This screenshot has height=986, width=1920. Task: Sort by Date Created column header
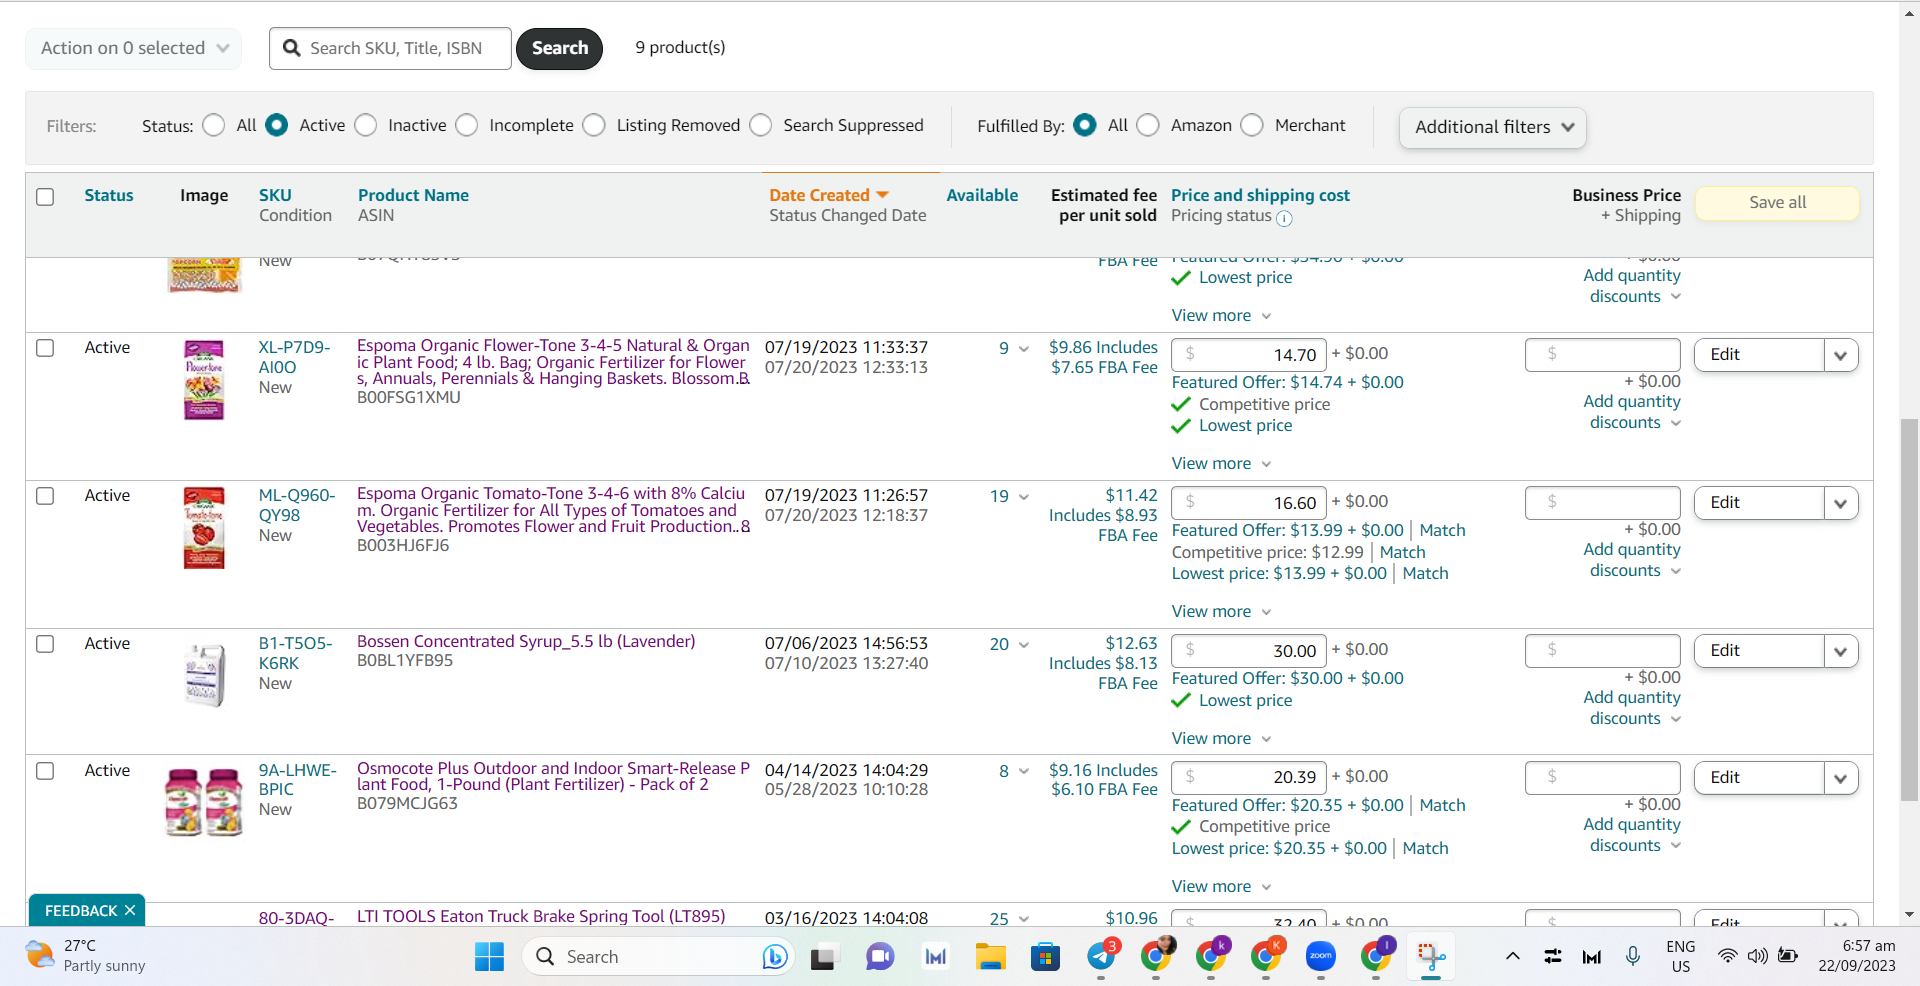[828, 195]
